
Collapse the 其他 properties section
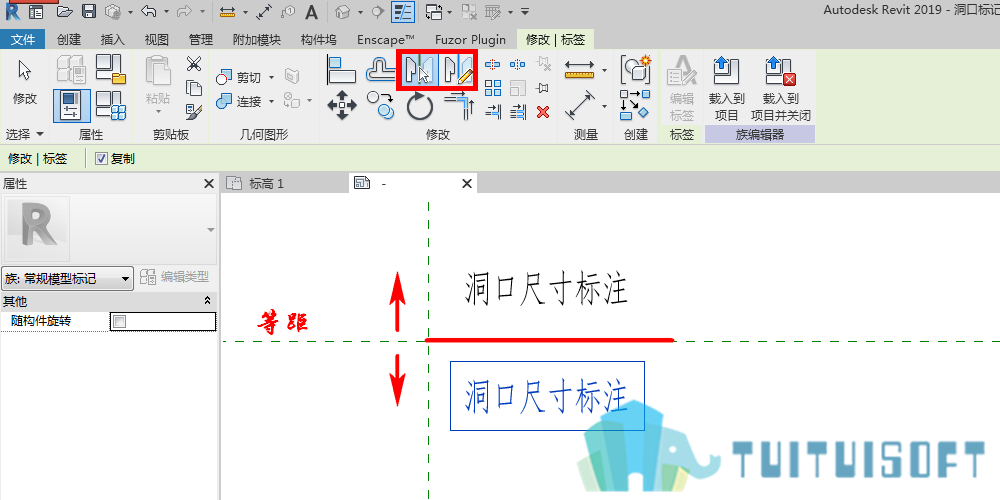point(207,301)
